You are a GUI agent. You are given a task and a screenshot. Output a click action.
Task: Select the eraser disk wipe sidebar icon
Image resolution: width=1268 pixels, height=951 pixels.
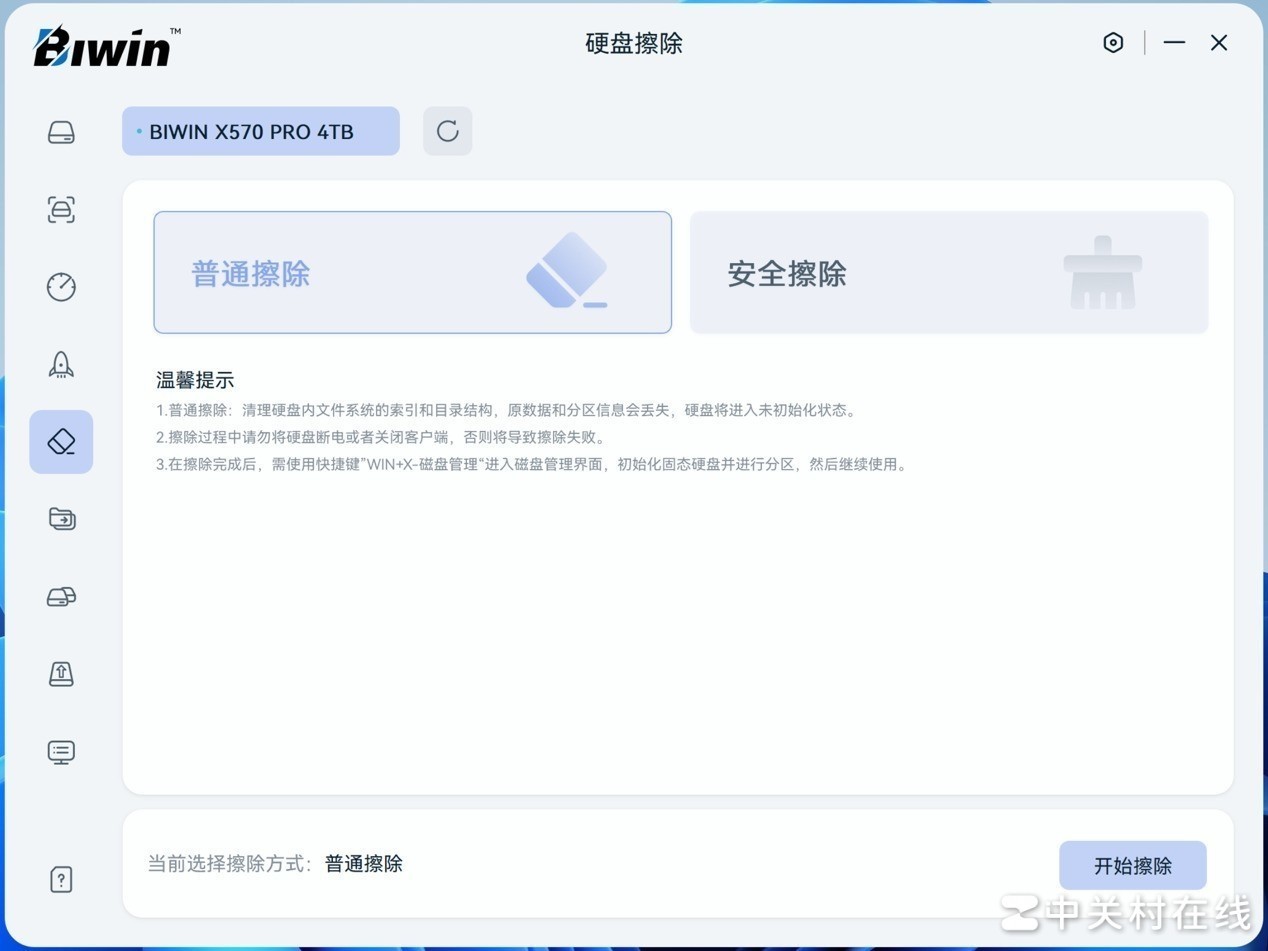[x=61, y=442]
